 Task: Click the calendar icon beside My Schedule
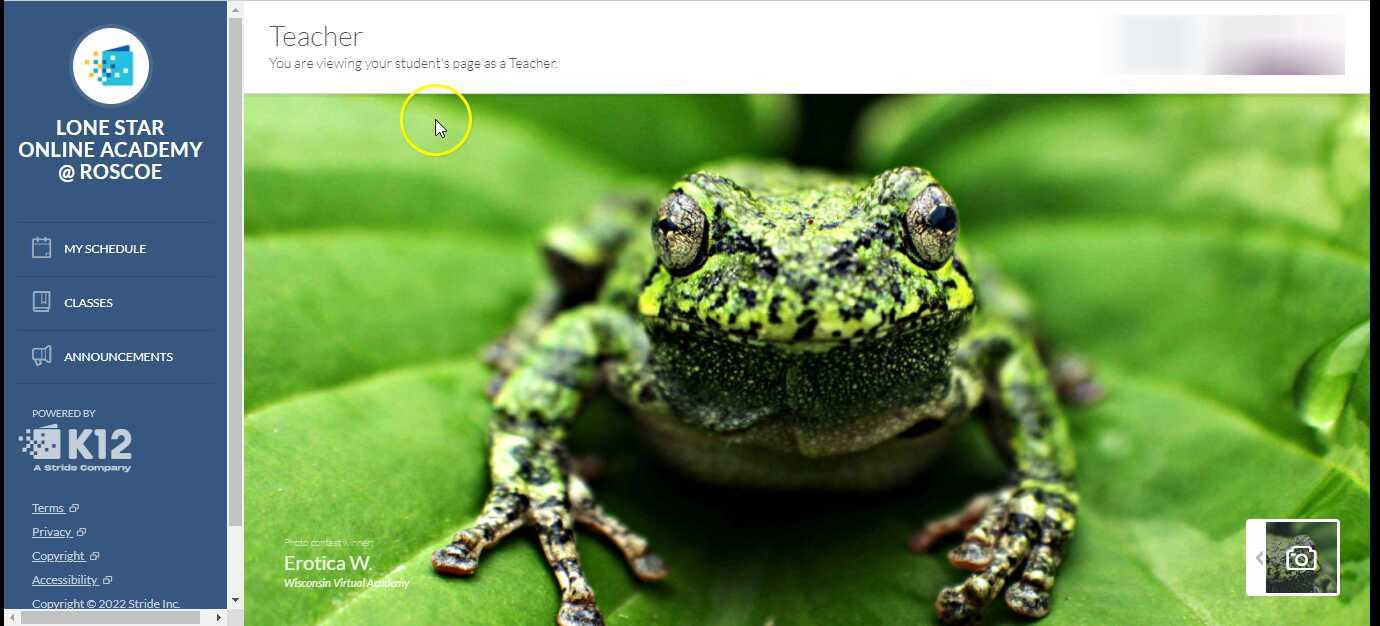pyautogui.click(x=41, y=248)
